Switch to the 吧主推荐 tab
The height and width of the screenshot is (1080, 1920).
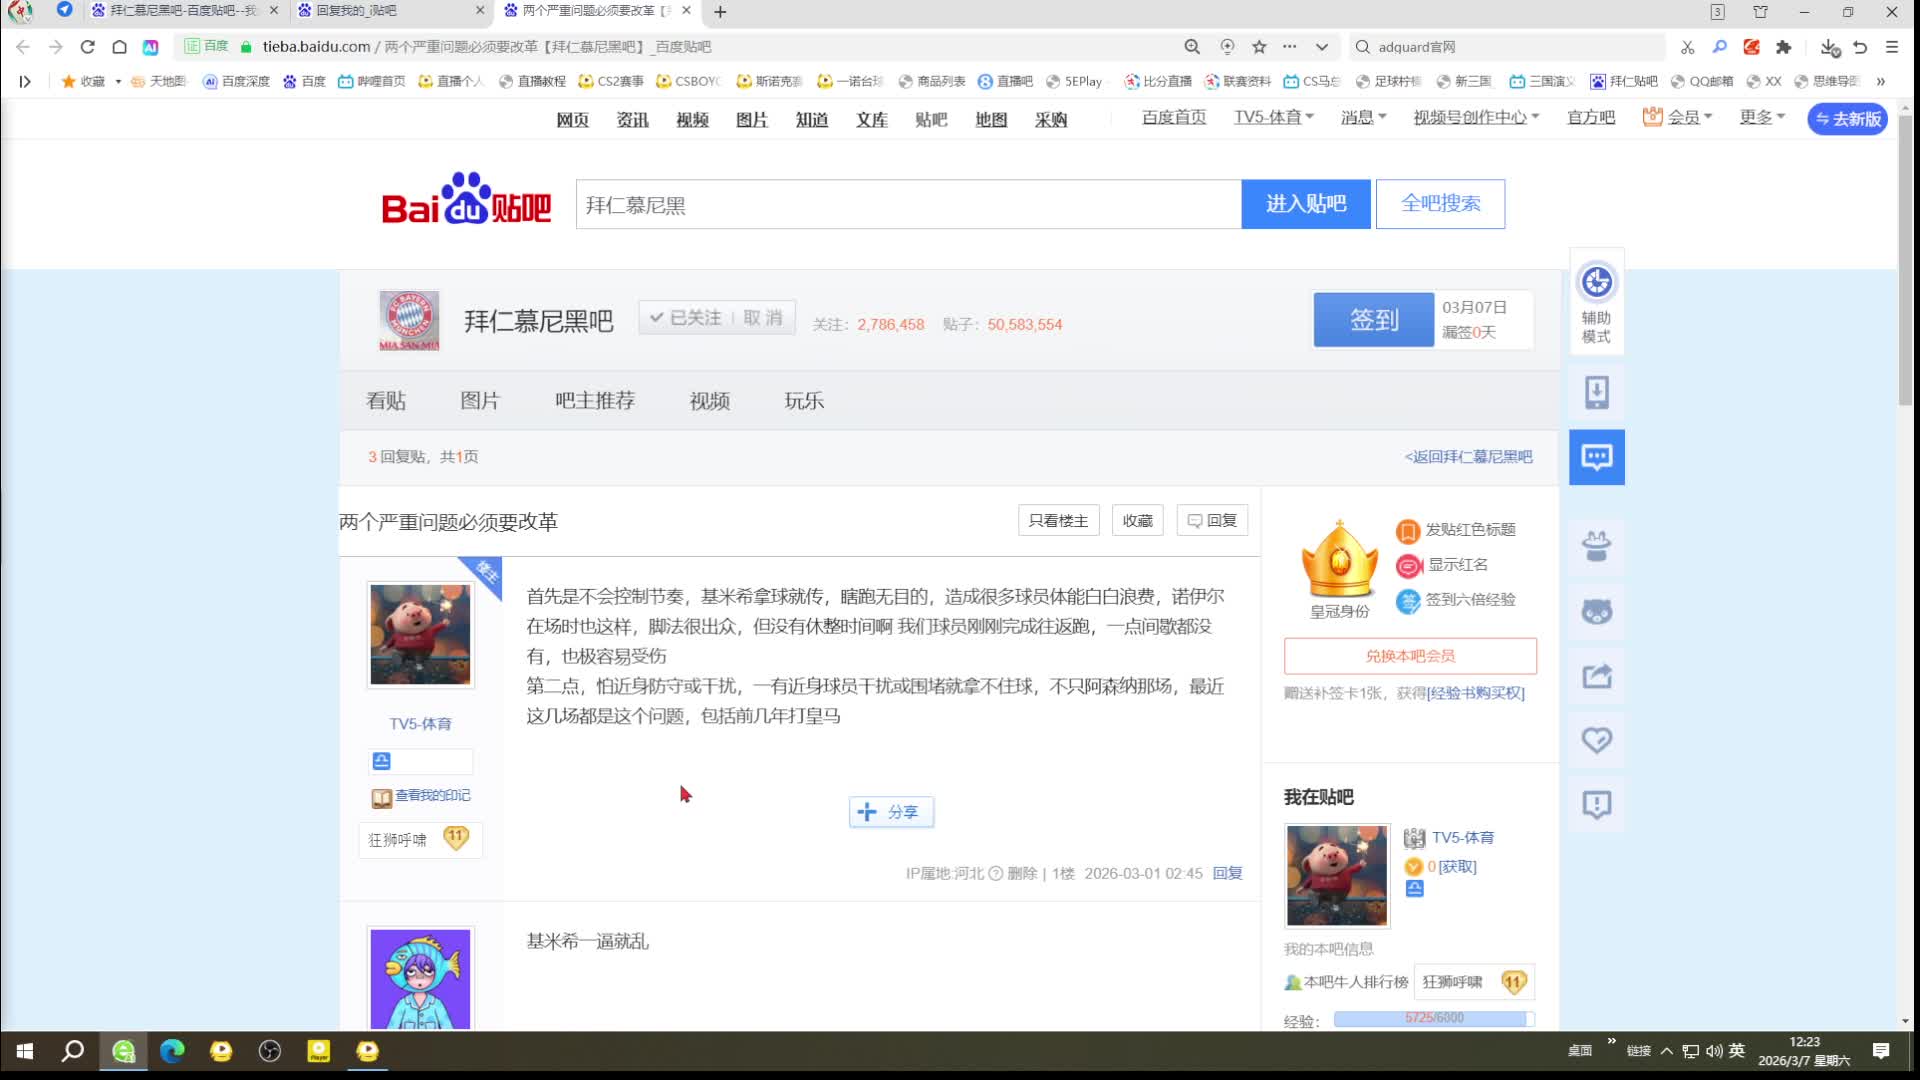coord(594,401)
